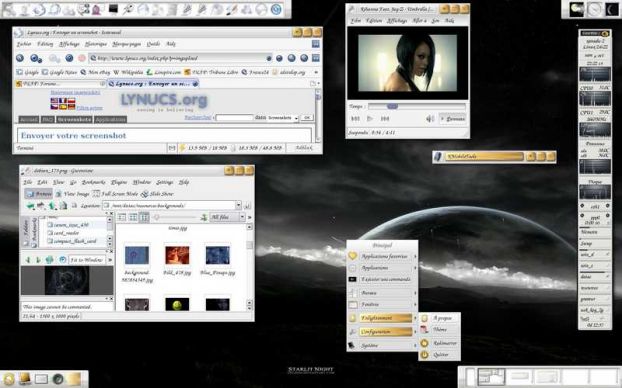
Task: Click the green back arrow in Gwenview
Action: (x=30, y=206)
